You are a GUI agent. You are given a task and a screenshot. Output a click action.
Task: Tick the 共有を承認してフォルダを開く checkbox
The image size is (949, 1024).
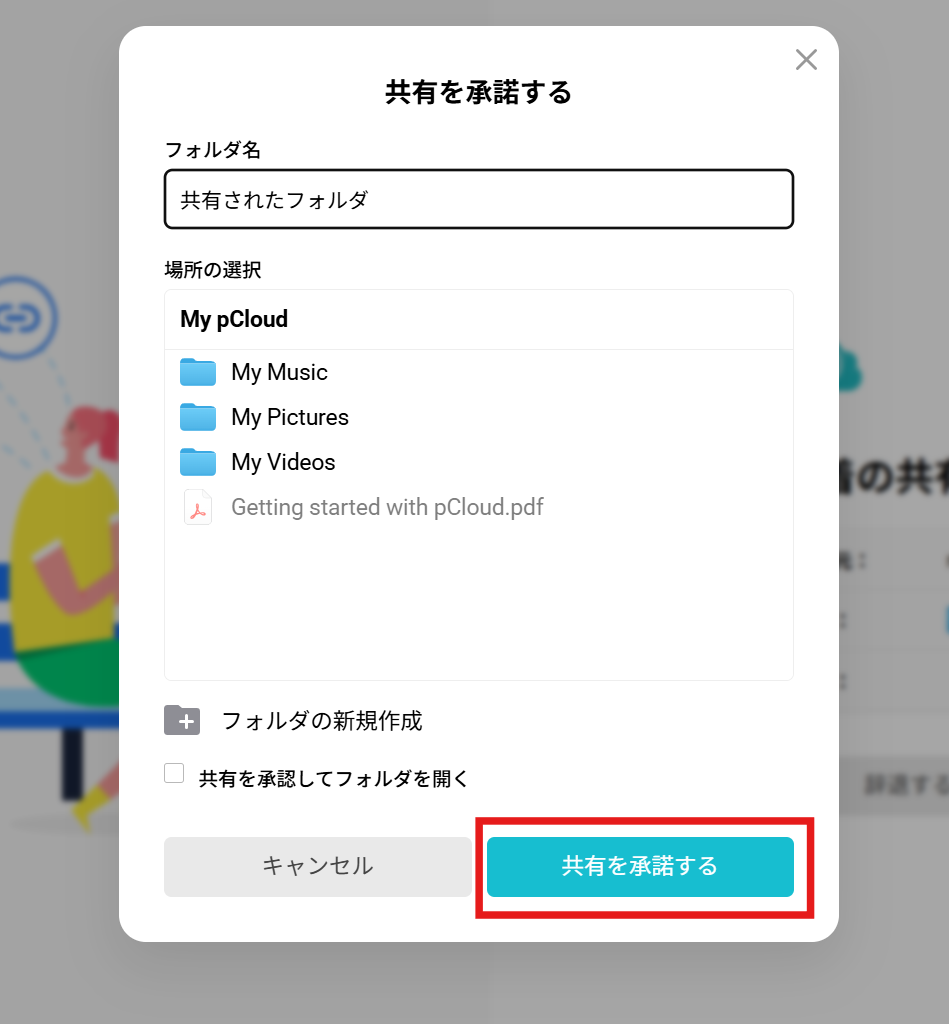click(174, 773)
